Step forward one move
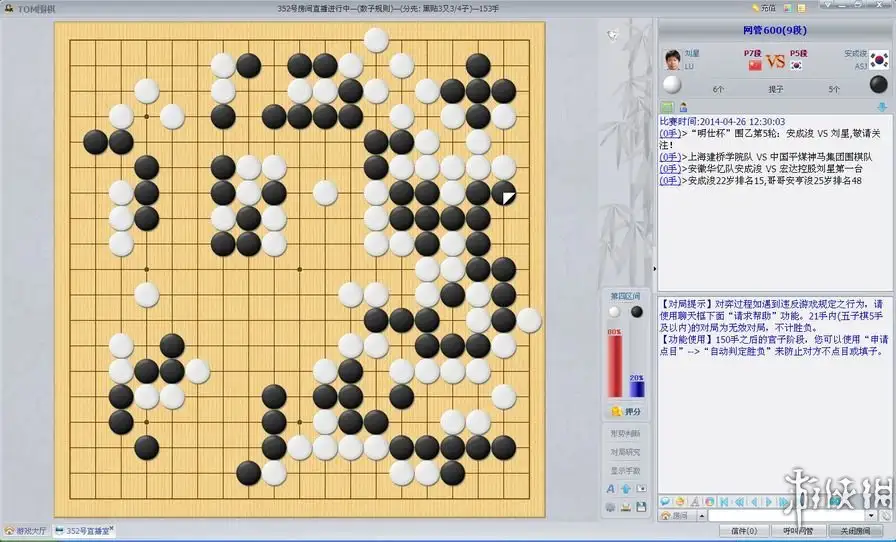The height and width of the screenshot is (542, 896). tap(769, 502)
